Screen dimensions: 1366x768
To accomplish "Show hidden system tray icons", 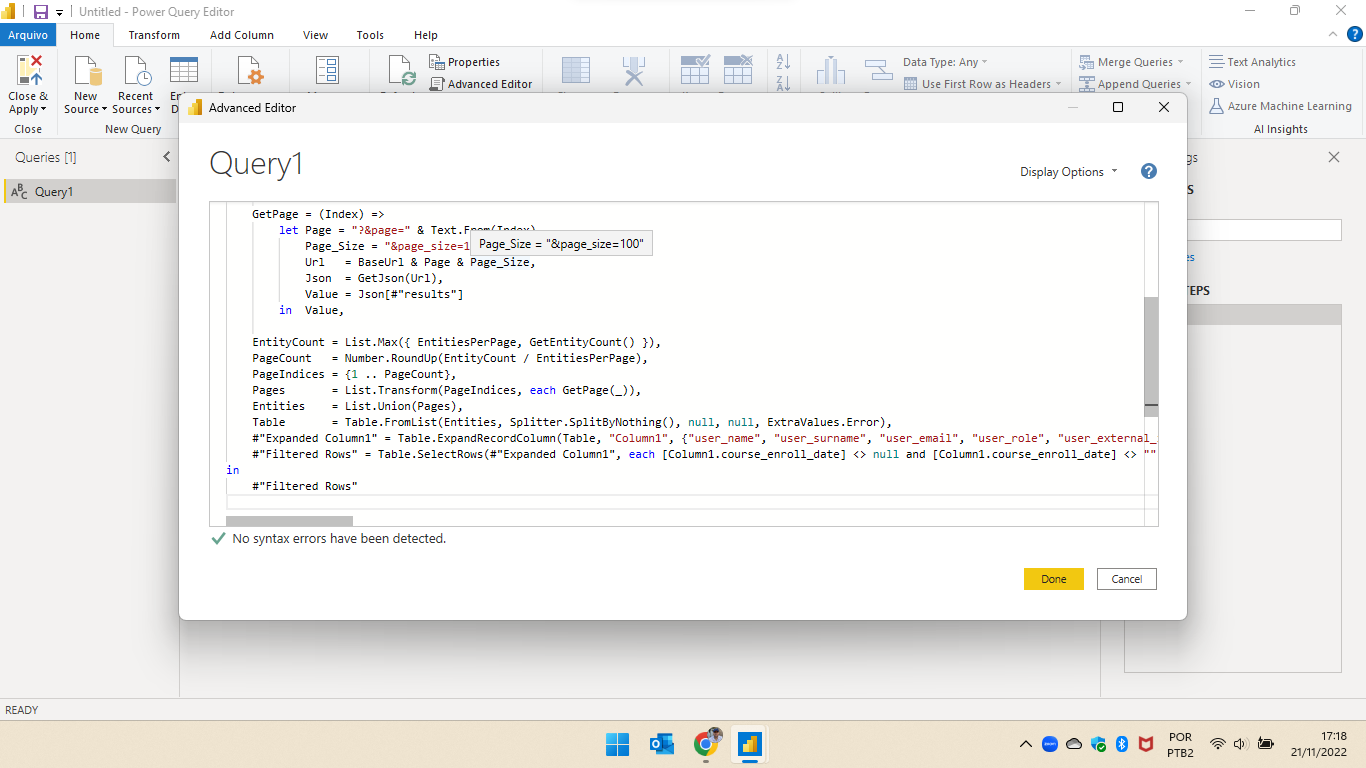I will [1025, 744].
